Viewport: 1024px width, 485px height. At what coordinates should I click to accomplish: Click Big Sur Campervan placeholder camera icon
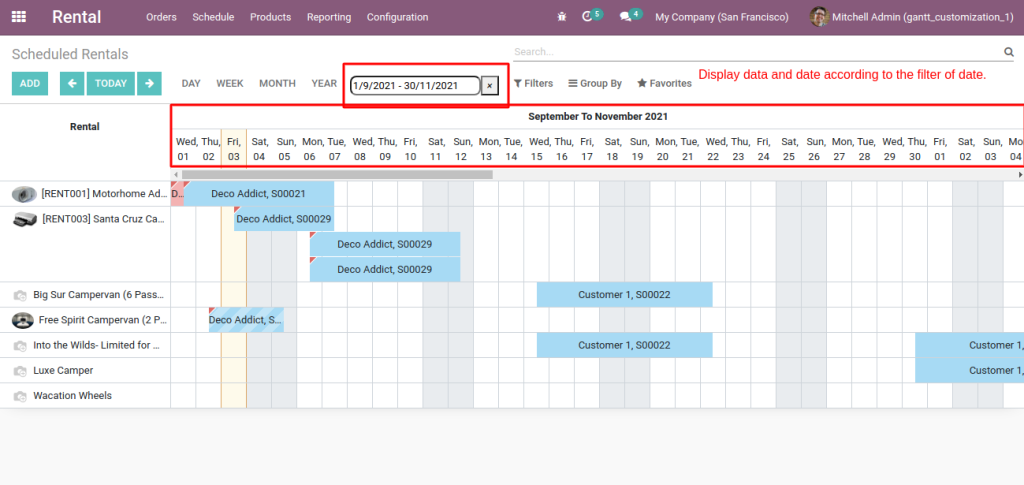click(20, 295)
